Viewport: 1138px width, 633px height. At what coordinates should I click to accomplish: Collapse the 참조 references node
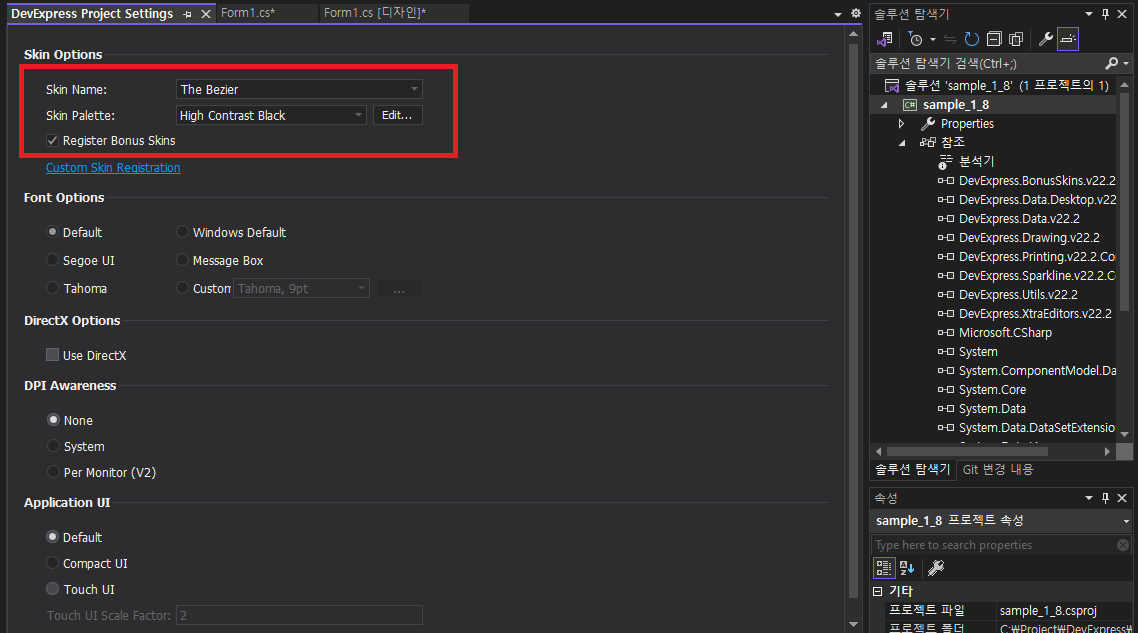tap(902, 143)
